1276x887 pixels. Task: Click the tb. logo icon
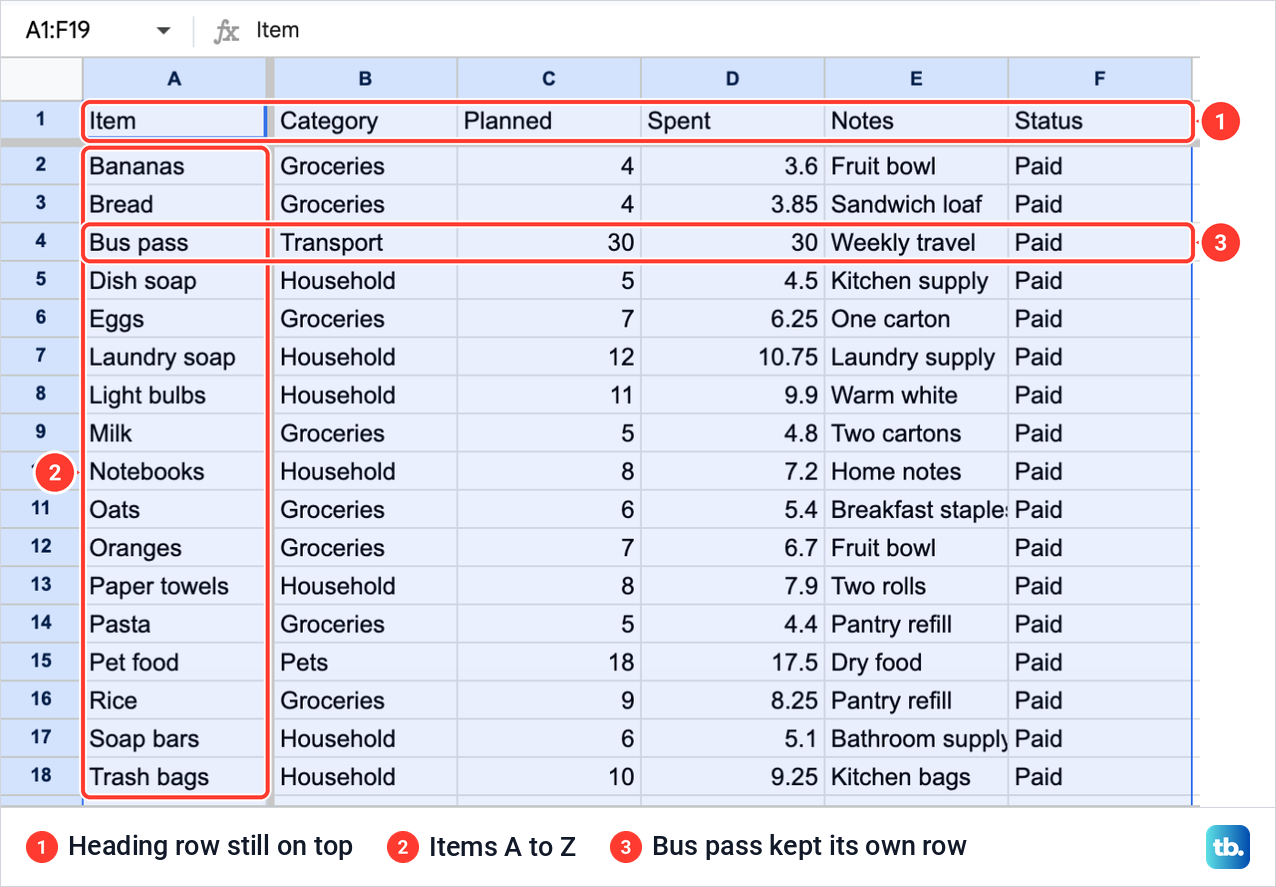(x=1227, y=846)
